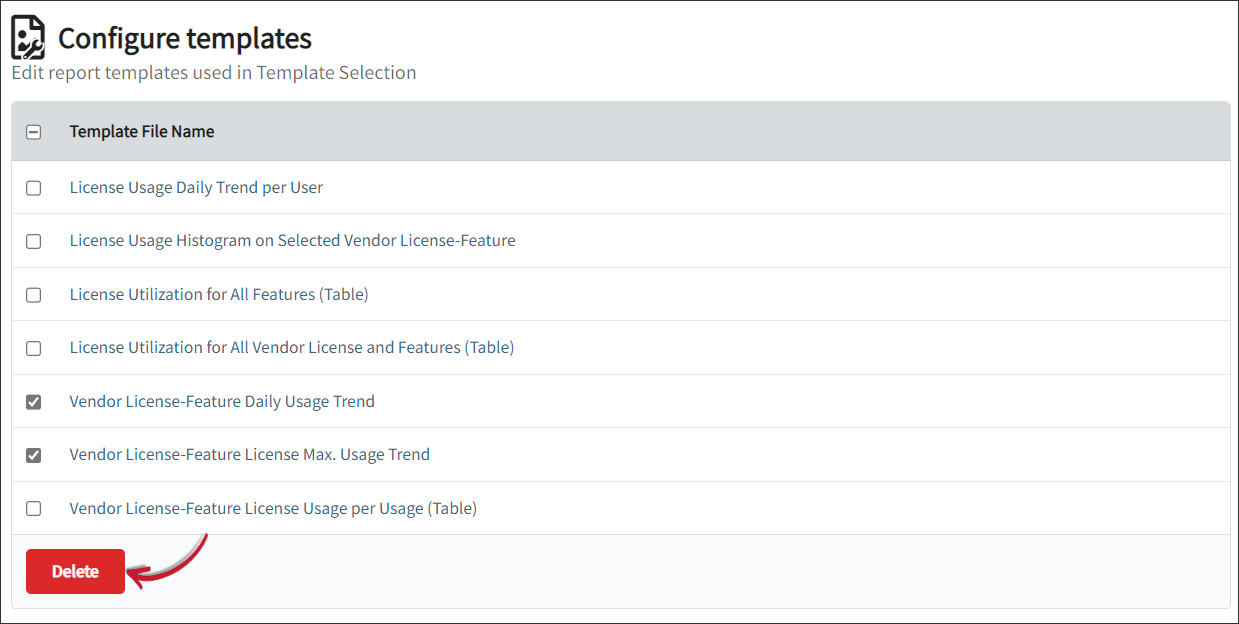Check License Utilization for All Vendor License checkbox
Image resolution: width=1239 pixels, height=624 pixels.
pyautogui.click(x=33, y=348)
